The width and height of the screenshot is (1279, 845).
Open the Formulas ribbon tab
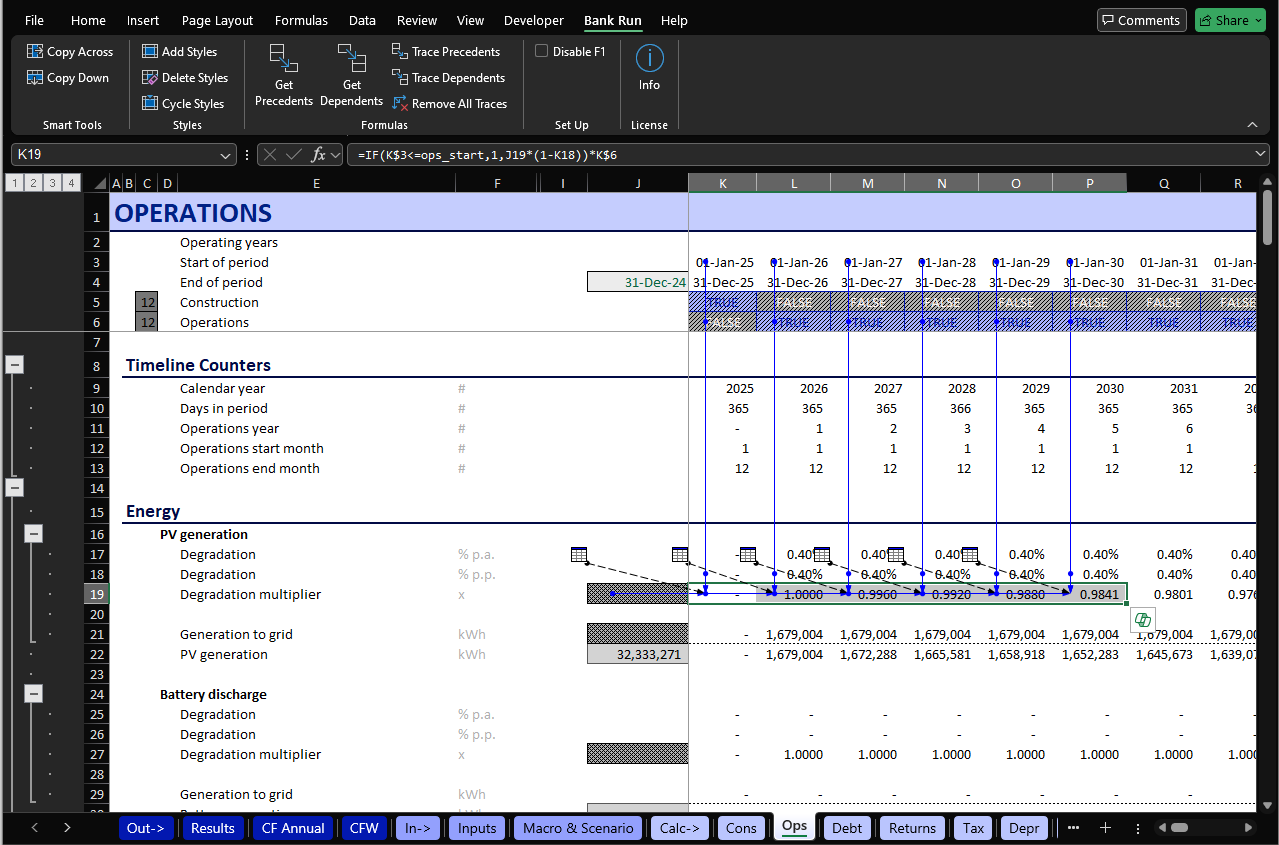click(300, 20)
